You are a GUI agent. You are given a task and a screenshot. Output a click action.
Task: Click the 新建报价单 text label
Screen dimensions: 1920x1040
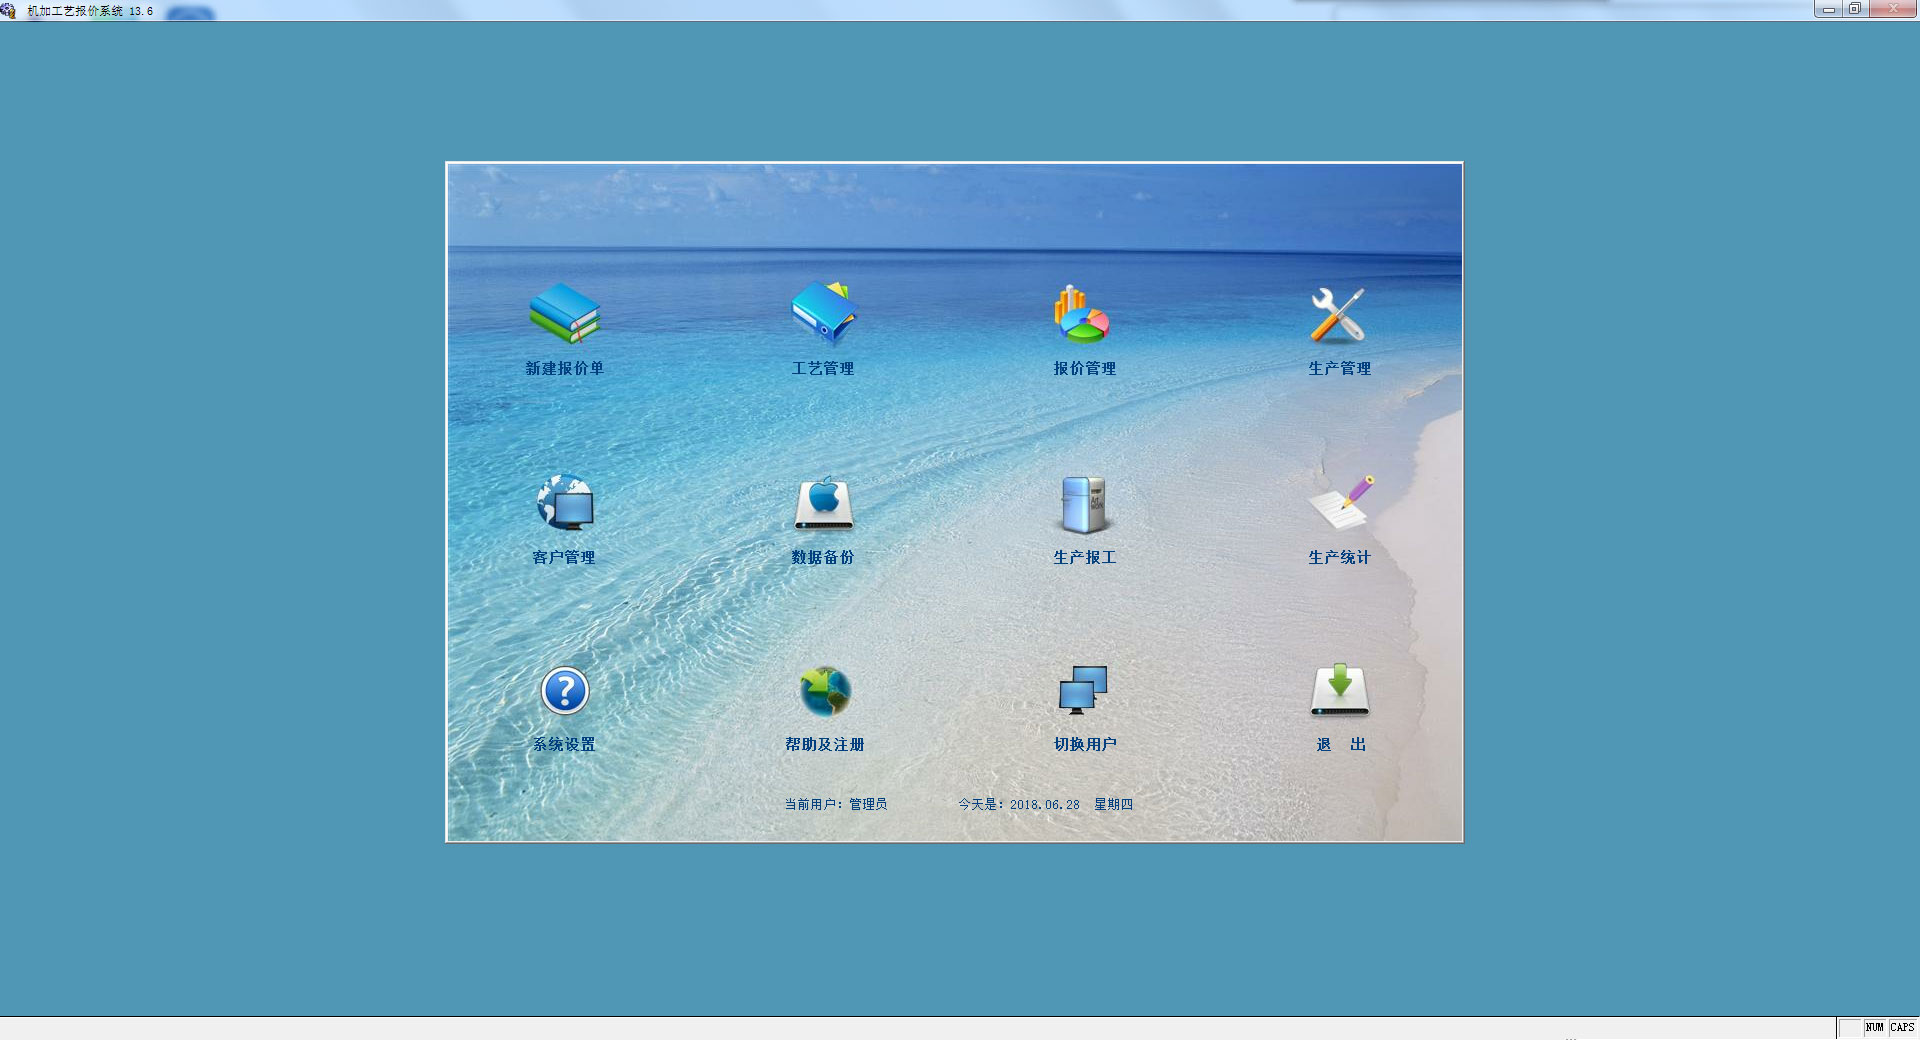pyautogui.click(x=565, y=368)
